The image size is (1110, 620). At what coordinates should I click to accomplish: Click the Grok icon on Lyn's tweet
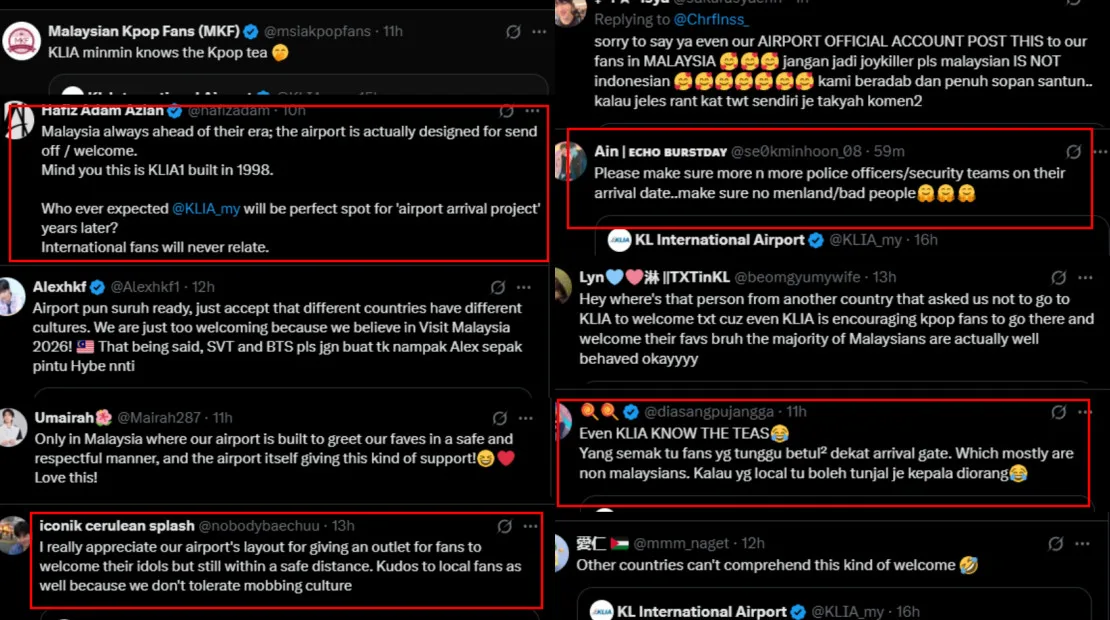(1058, 278)
